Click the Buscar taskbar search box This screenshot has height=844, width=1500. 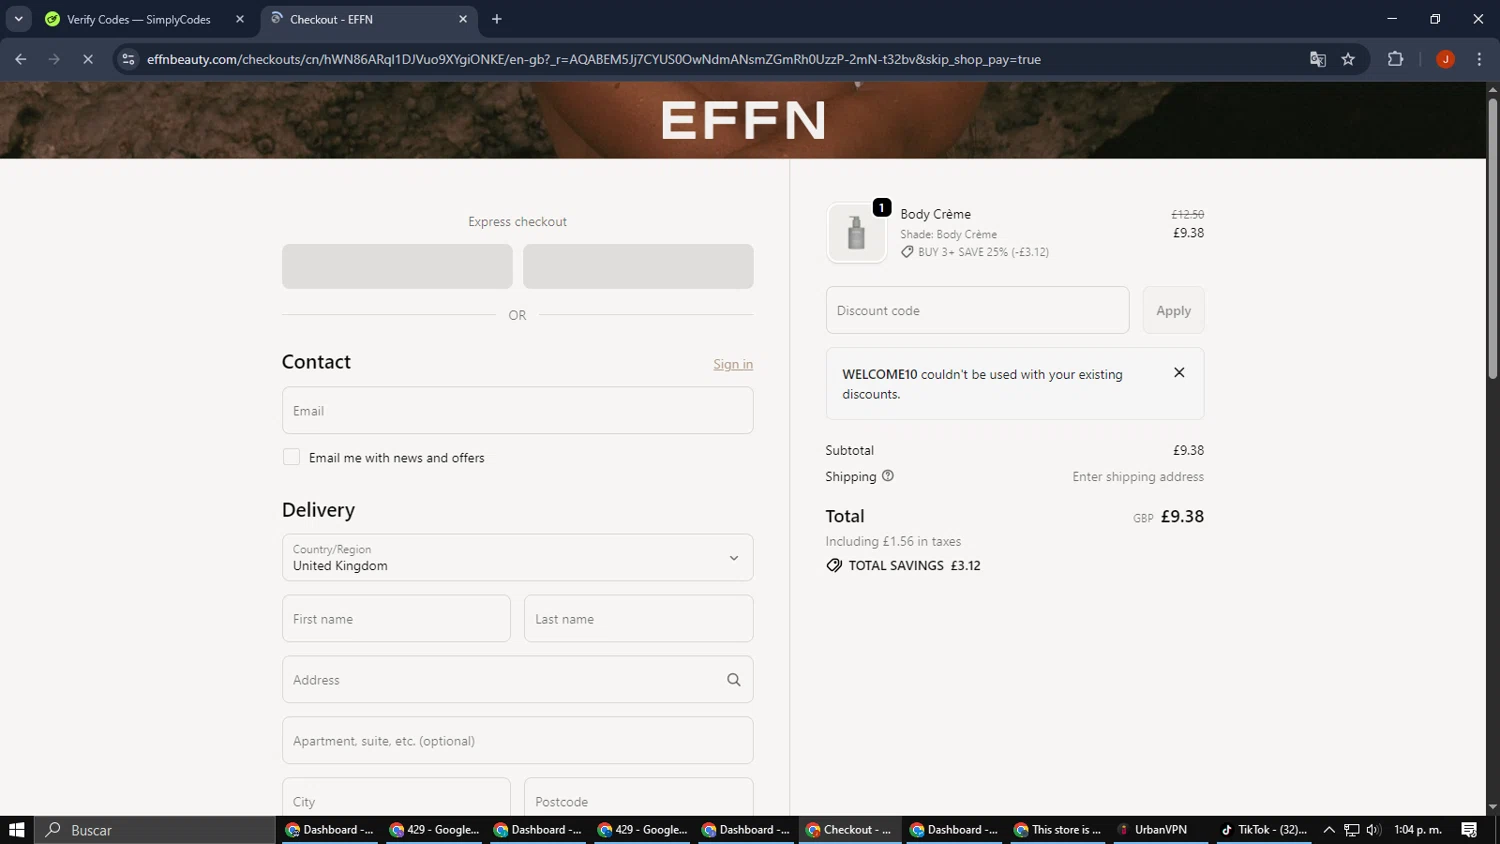pos(155,829)
